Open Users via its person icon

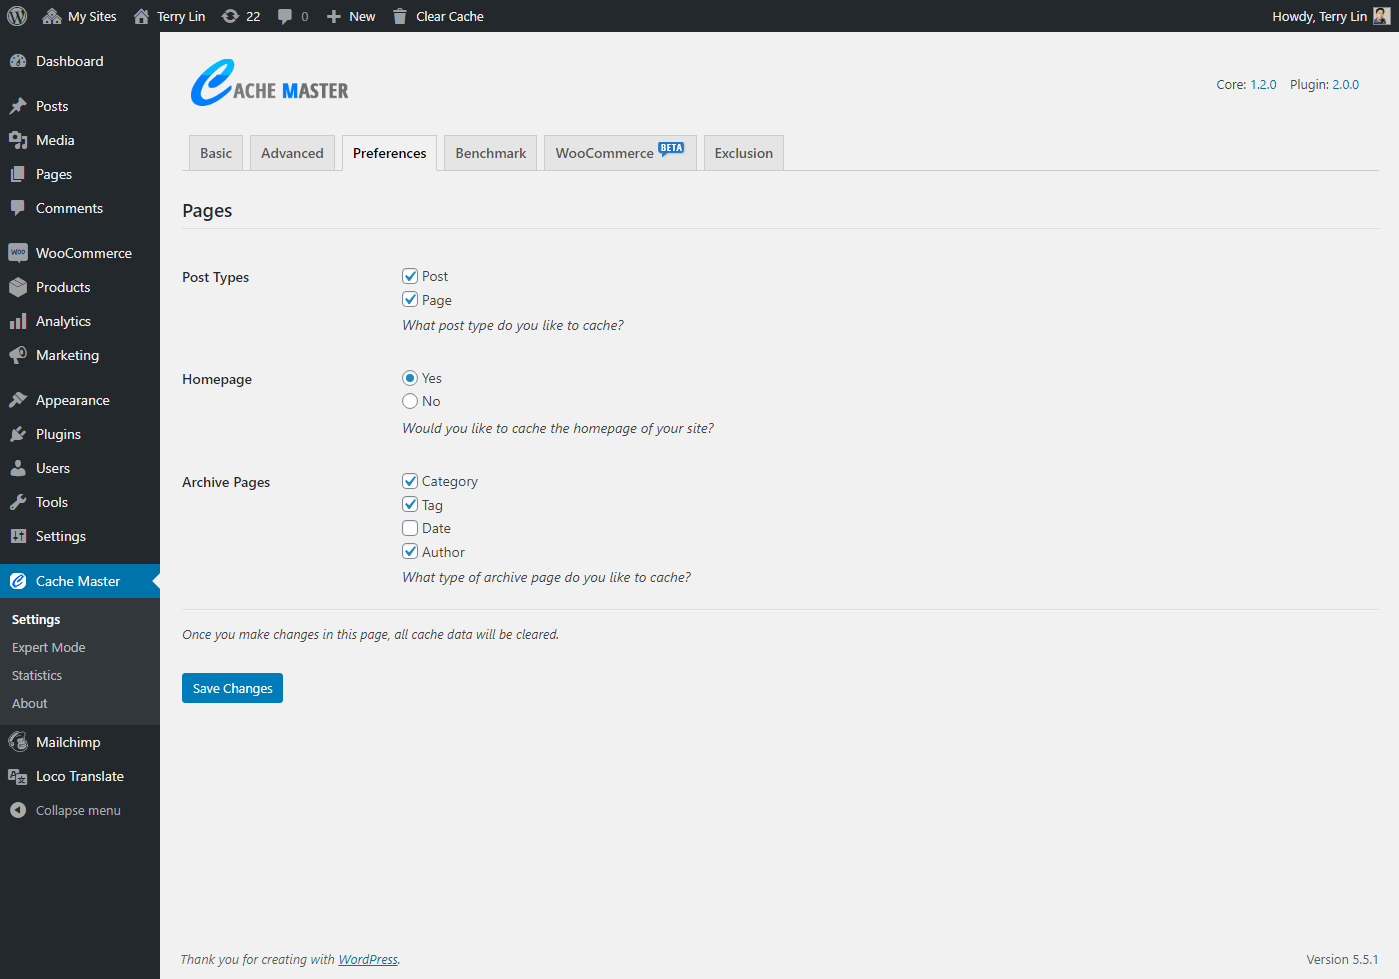click(x=18, y=468)
